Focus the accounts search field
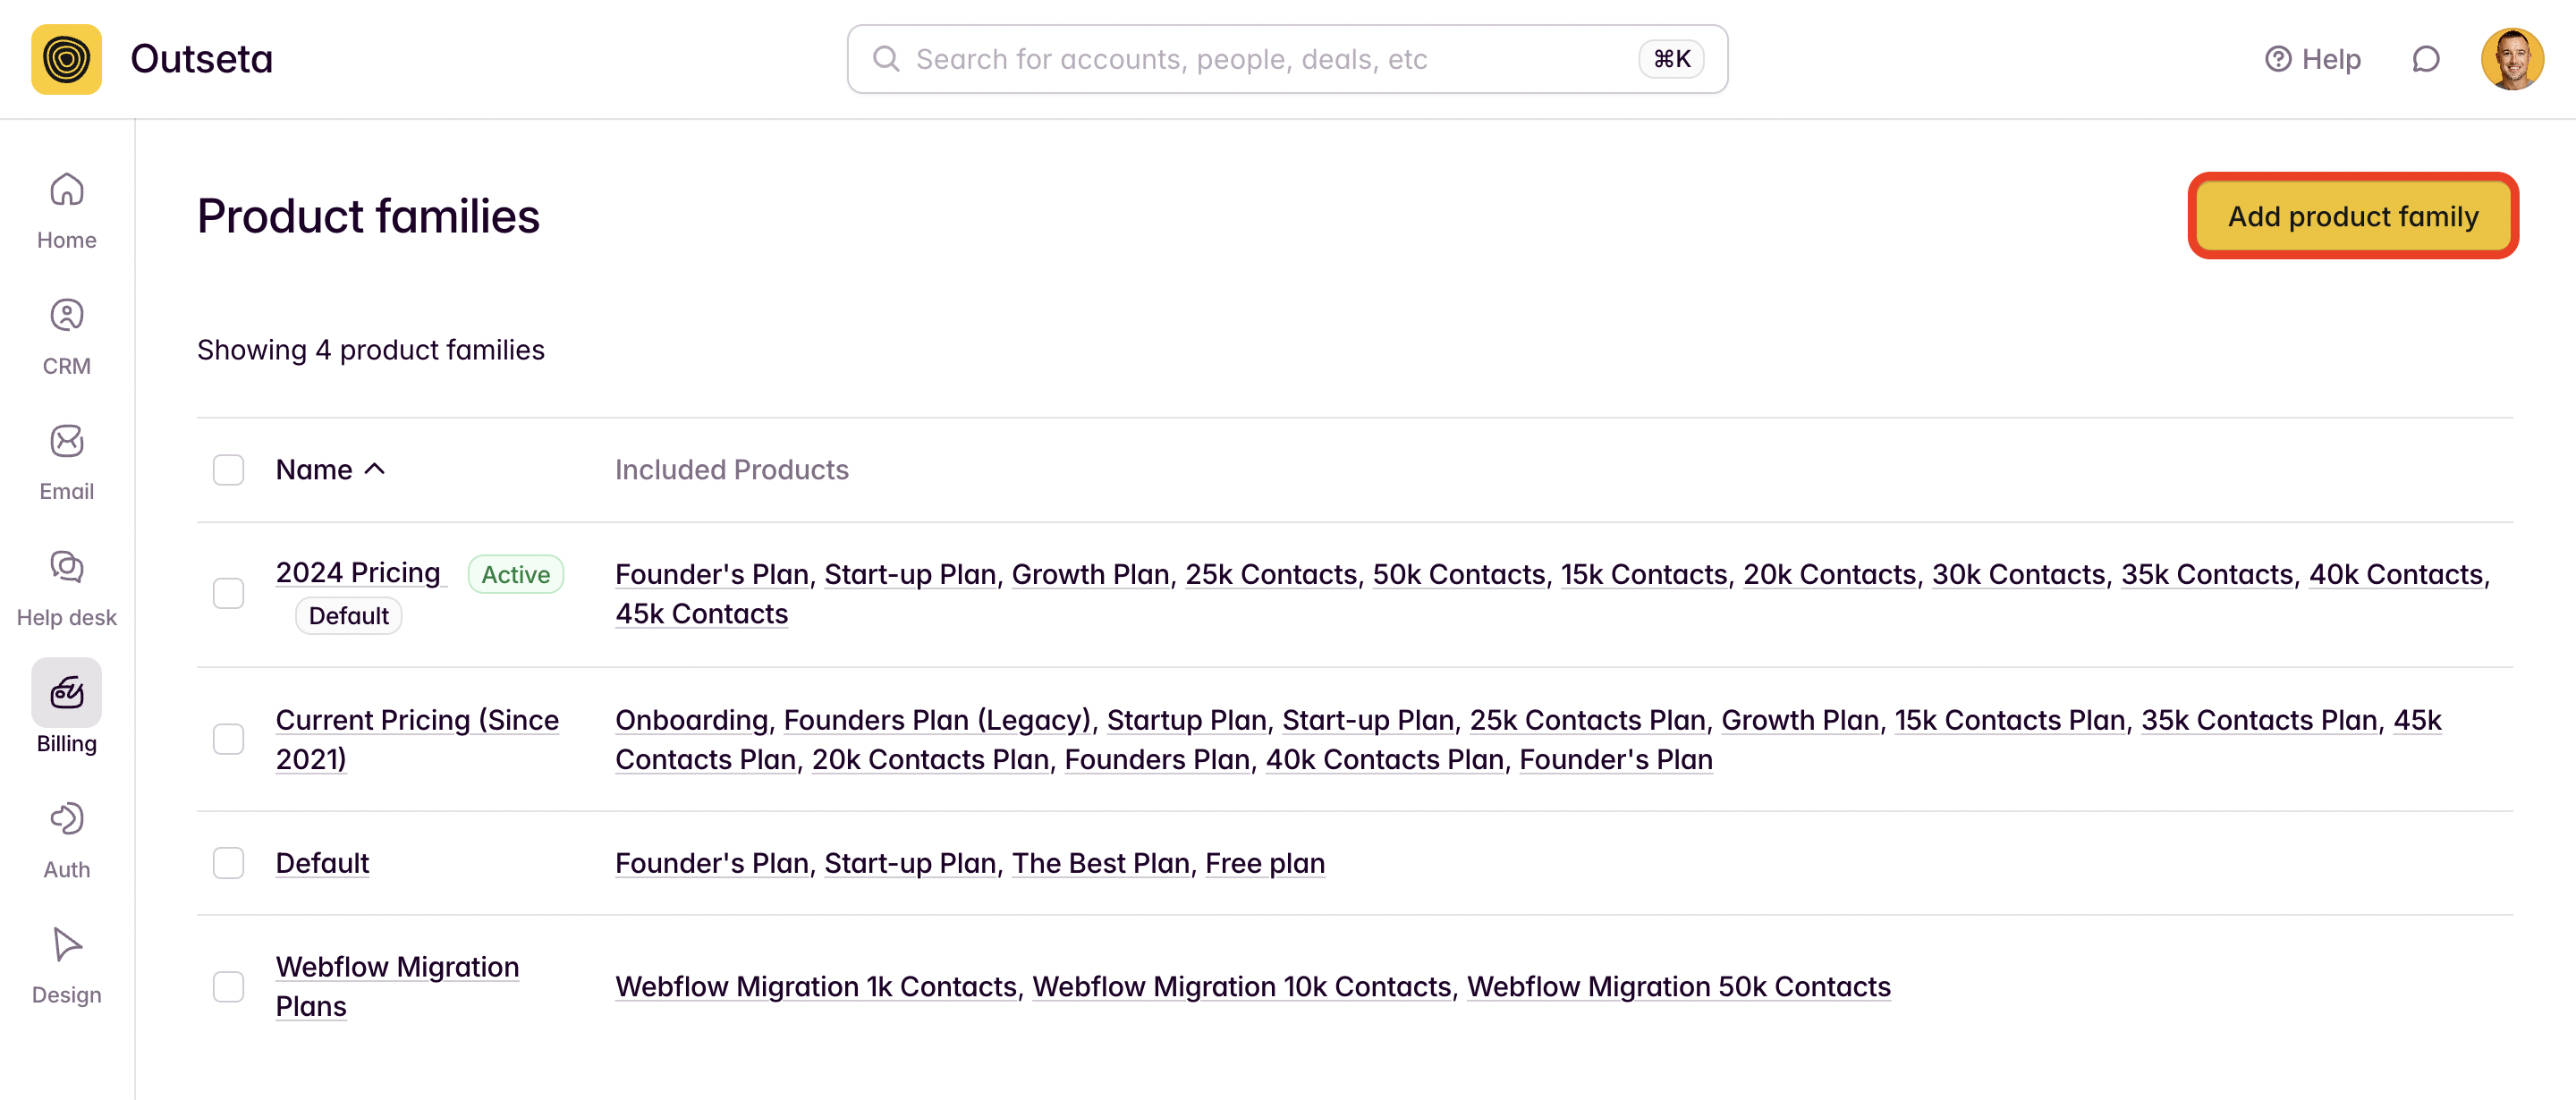Viewport: 2576px width, 1100px height. [x=1287, y=60]
